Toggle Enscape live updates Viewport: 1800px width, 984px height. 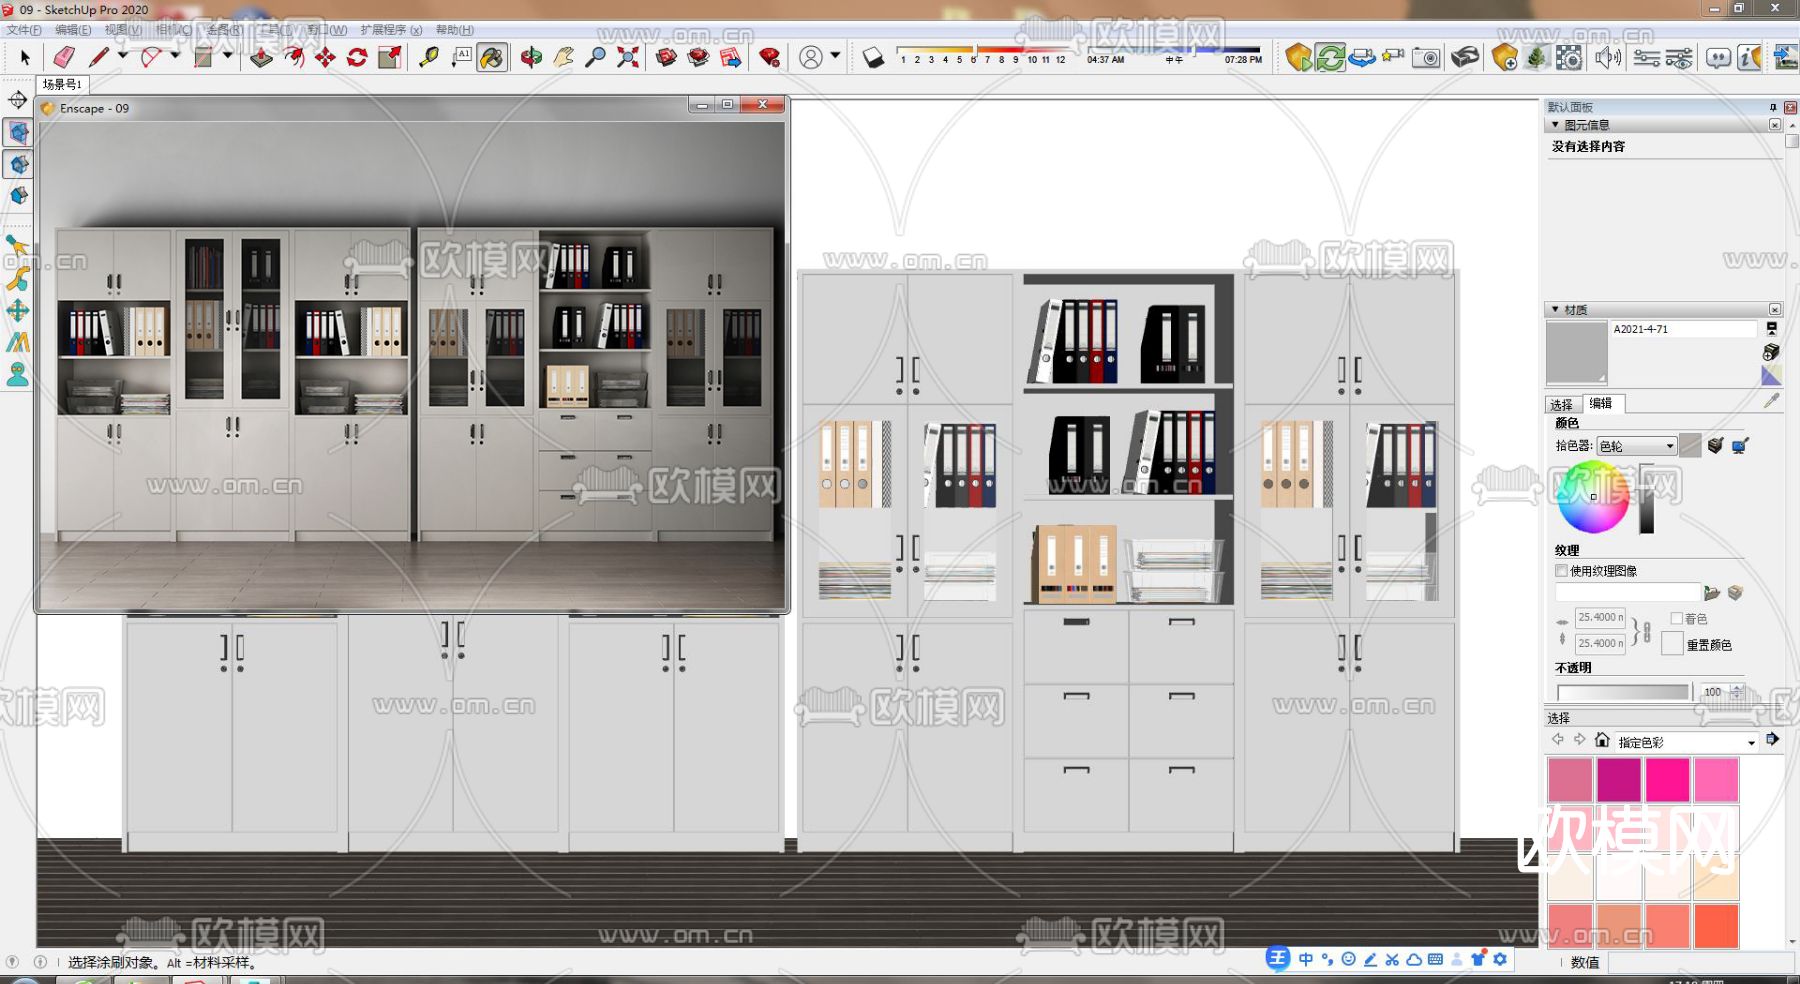pos(1330,57)
